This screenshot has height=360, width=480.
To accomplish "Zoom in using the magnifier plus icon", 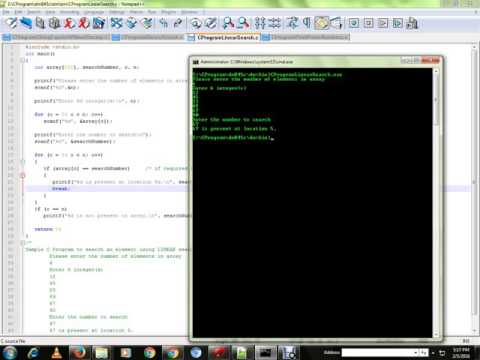I will (228, 23).
